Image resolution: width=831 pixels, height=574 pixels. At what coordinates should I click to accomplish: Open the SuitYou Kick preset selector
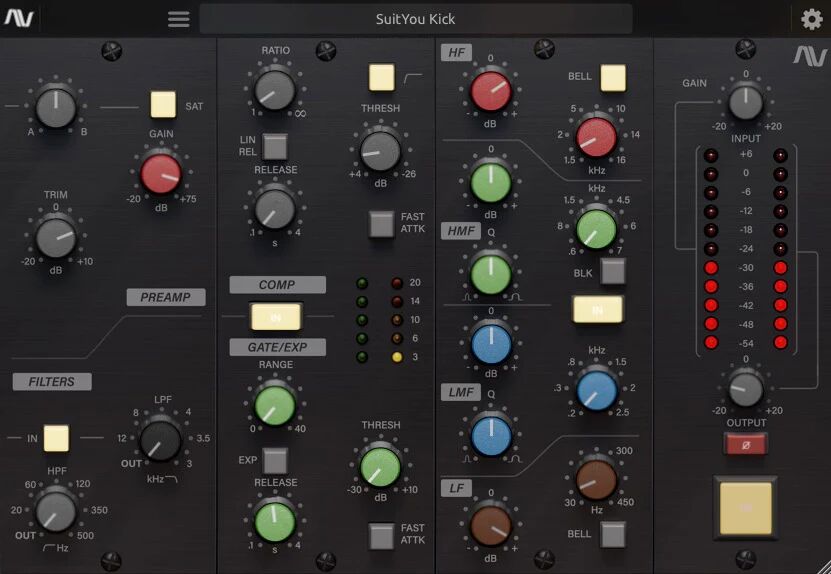pyautogui.click(x=415, y=19)
